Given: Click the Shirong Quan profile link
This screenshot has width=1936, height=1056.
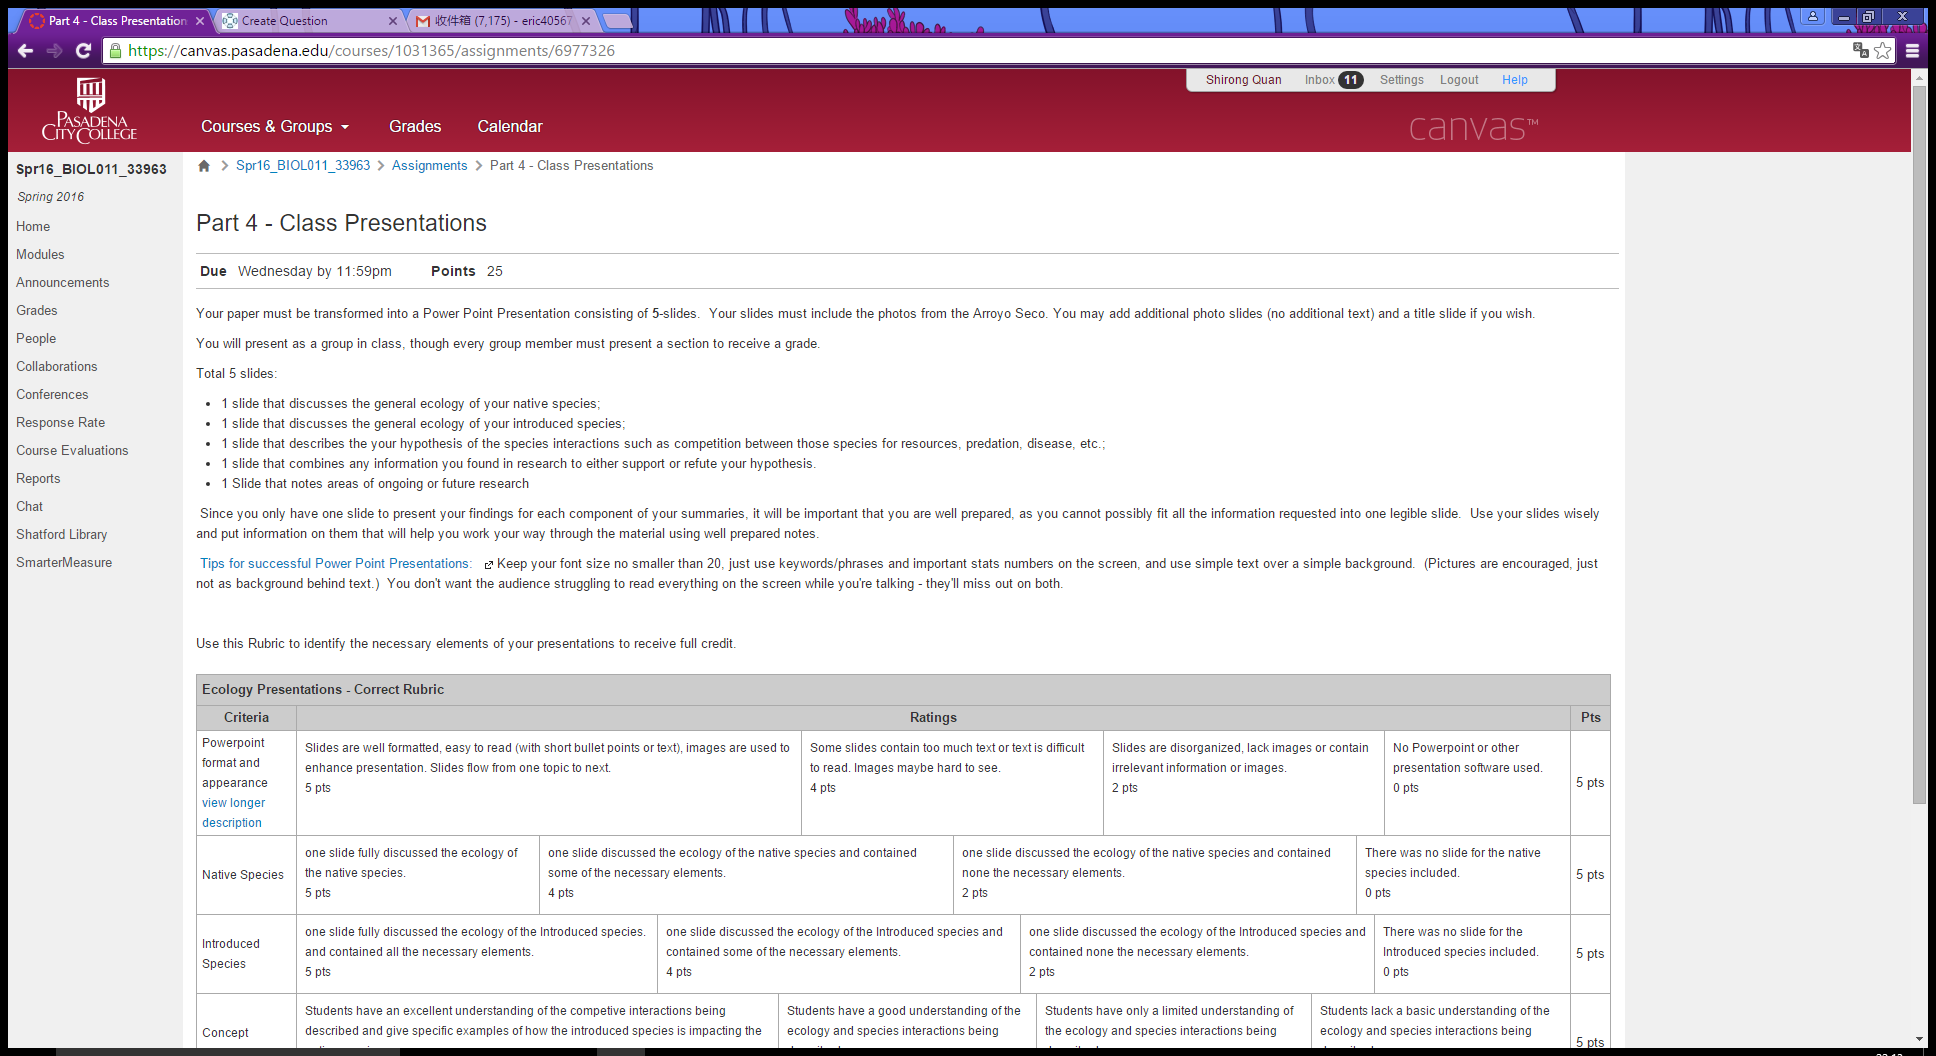Looking at the screenshot, I should coord(1243,80).
